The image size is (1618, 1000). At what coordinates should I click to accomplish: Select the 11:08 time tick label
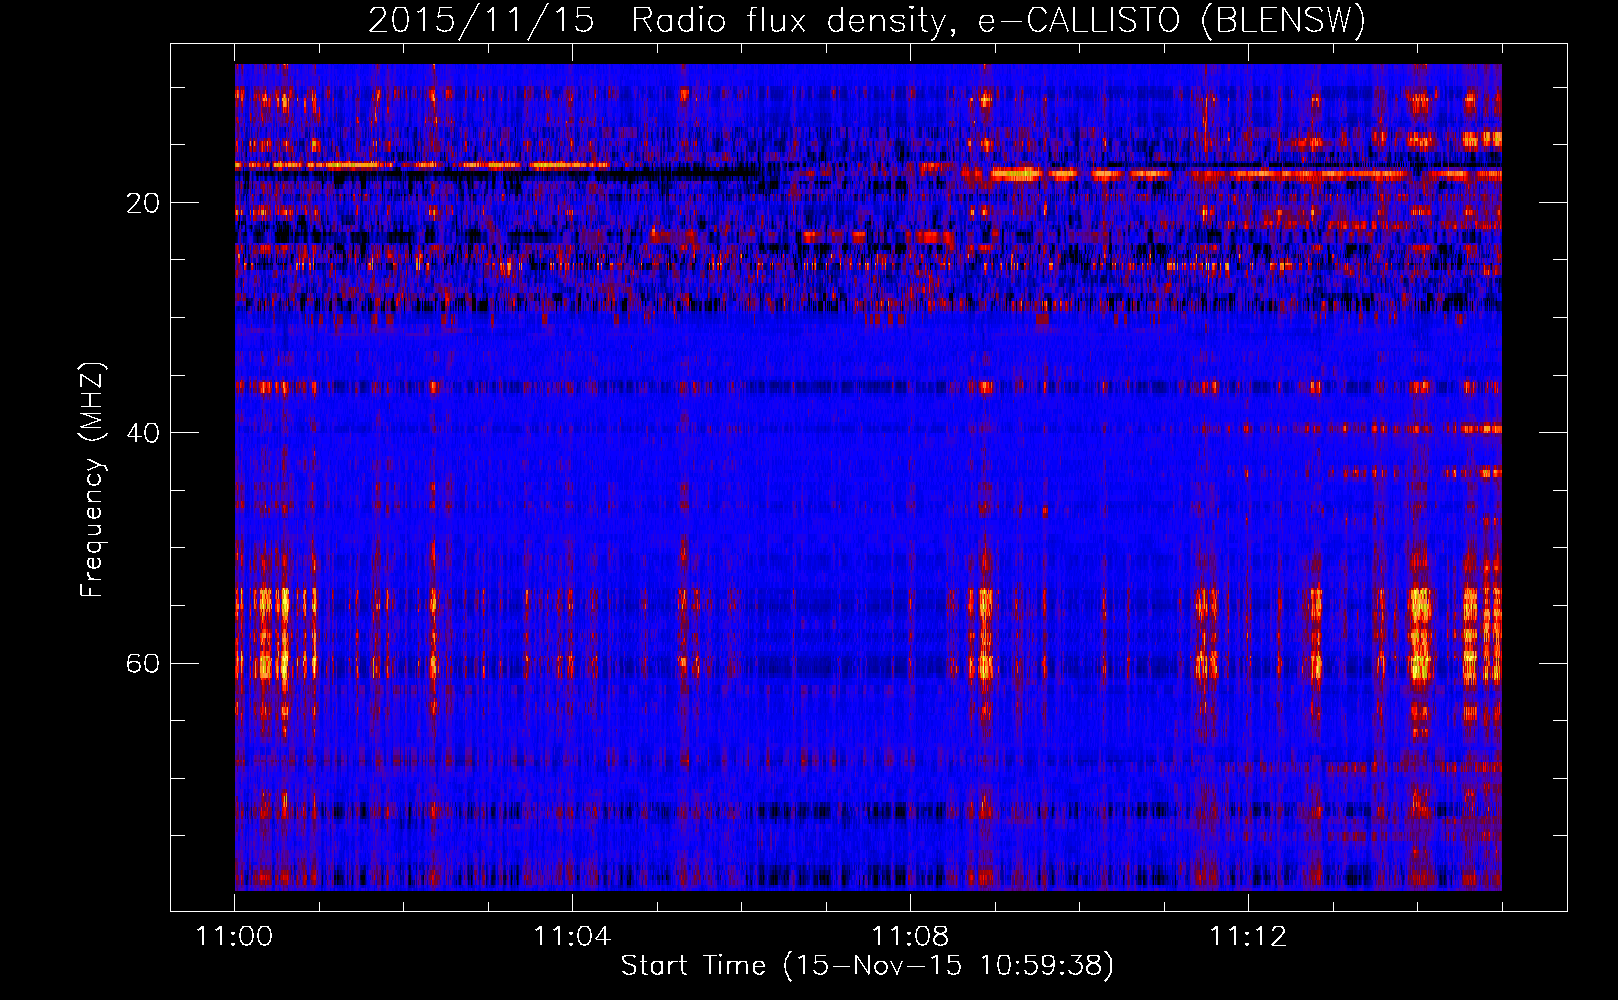point(910,937)
